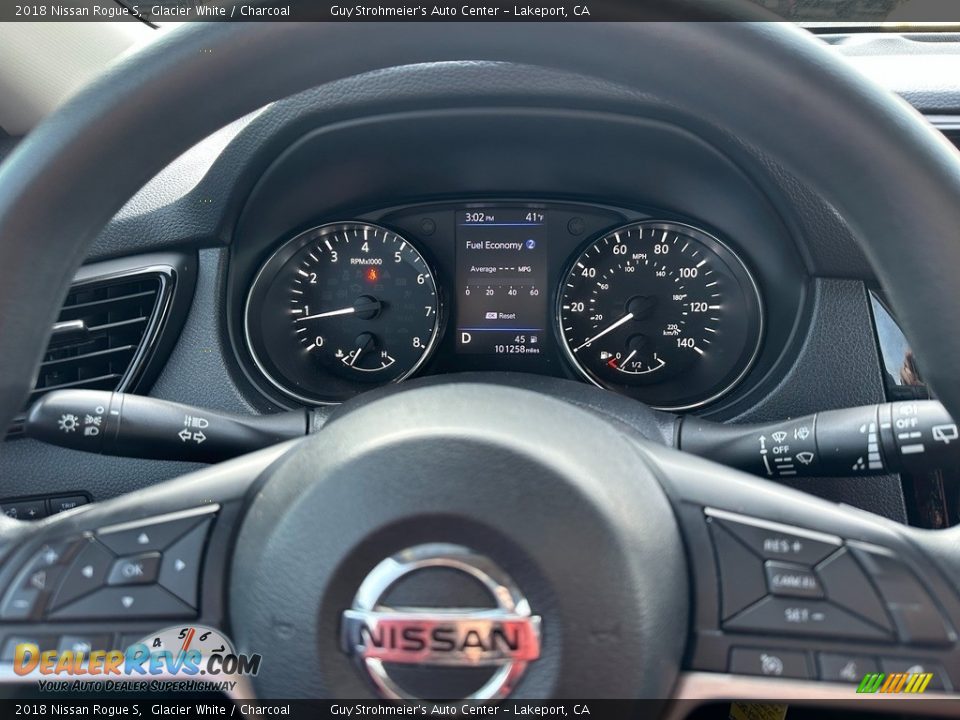Click the 45 trip value above the odometer
Viewport: 960px width, 720px height.
(x=520, y=339)
